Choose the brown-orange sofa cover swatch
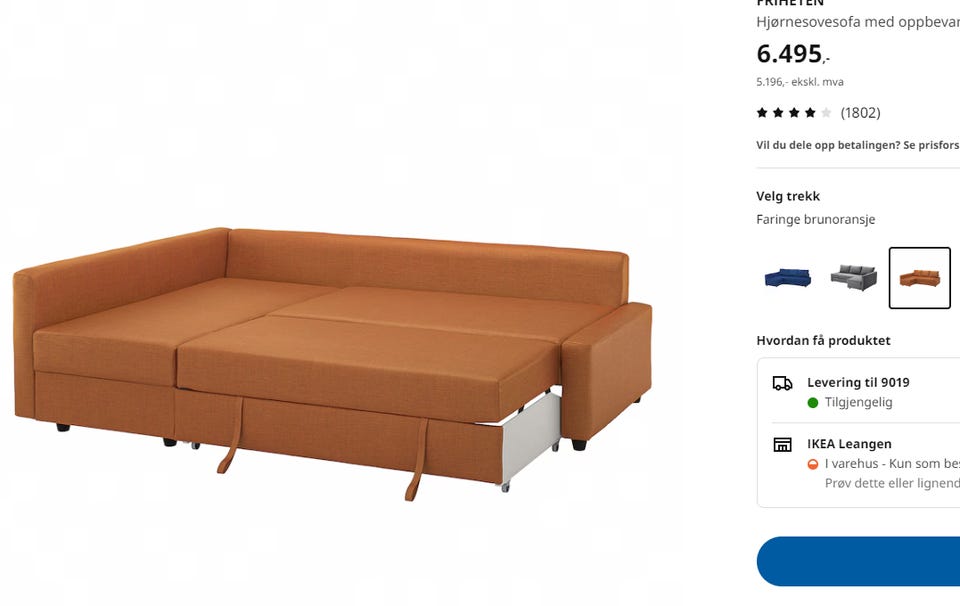The width and height of the screenshot is (960, 606). [920, 278]
